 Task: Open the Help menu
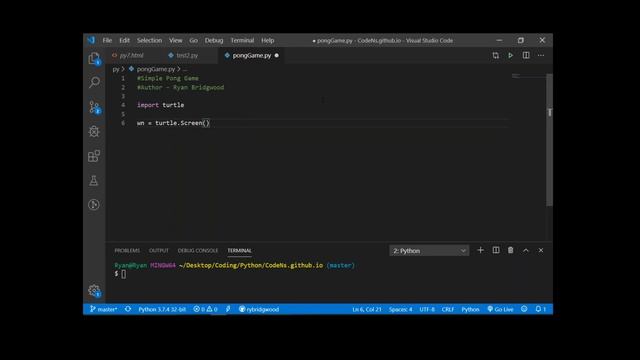(268, 40)
